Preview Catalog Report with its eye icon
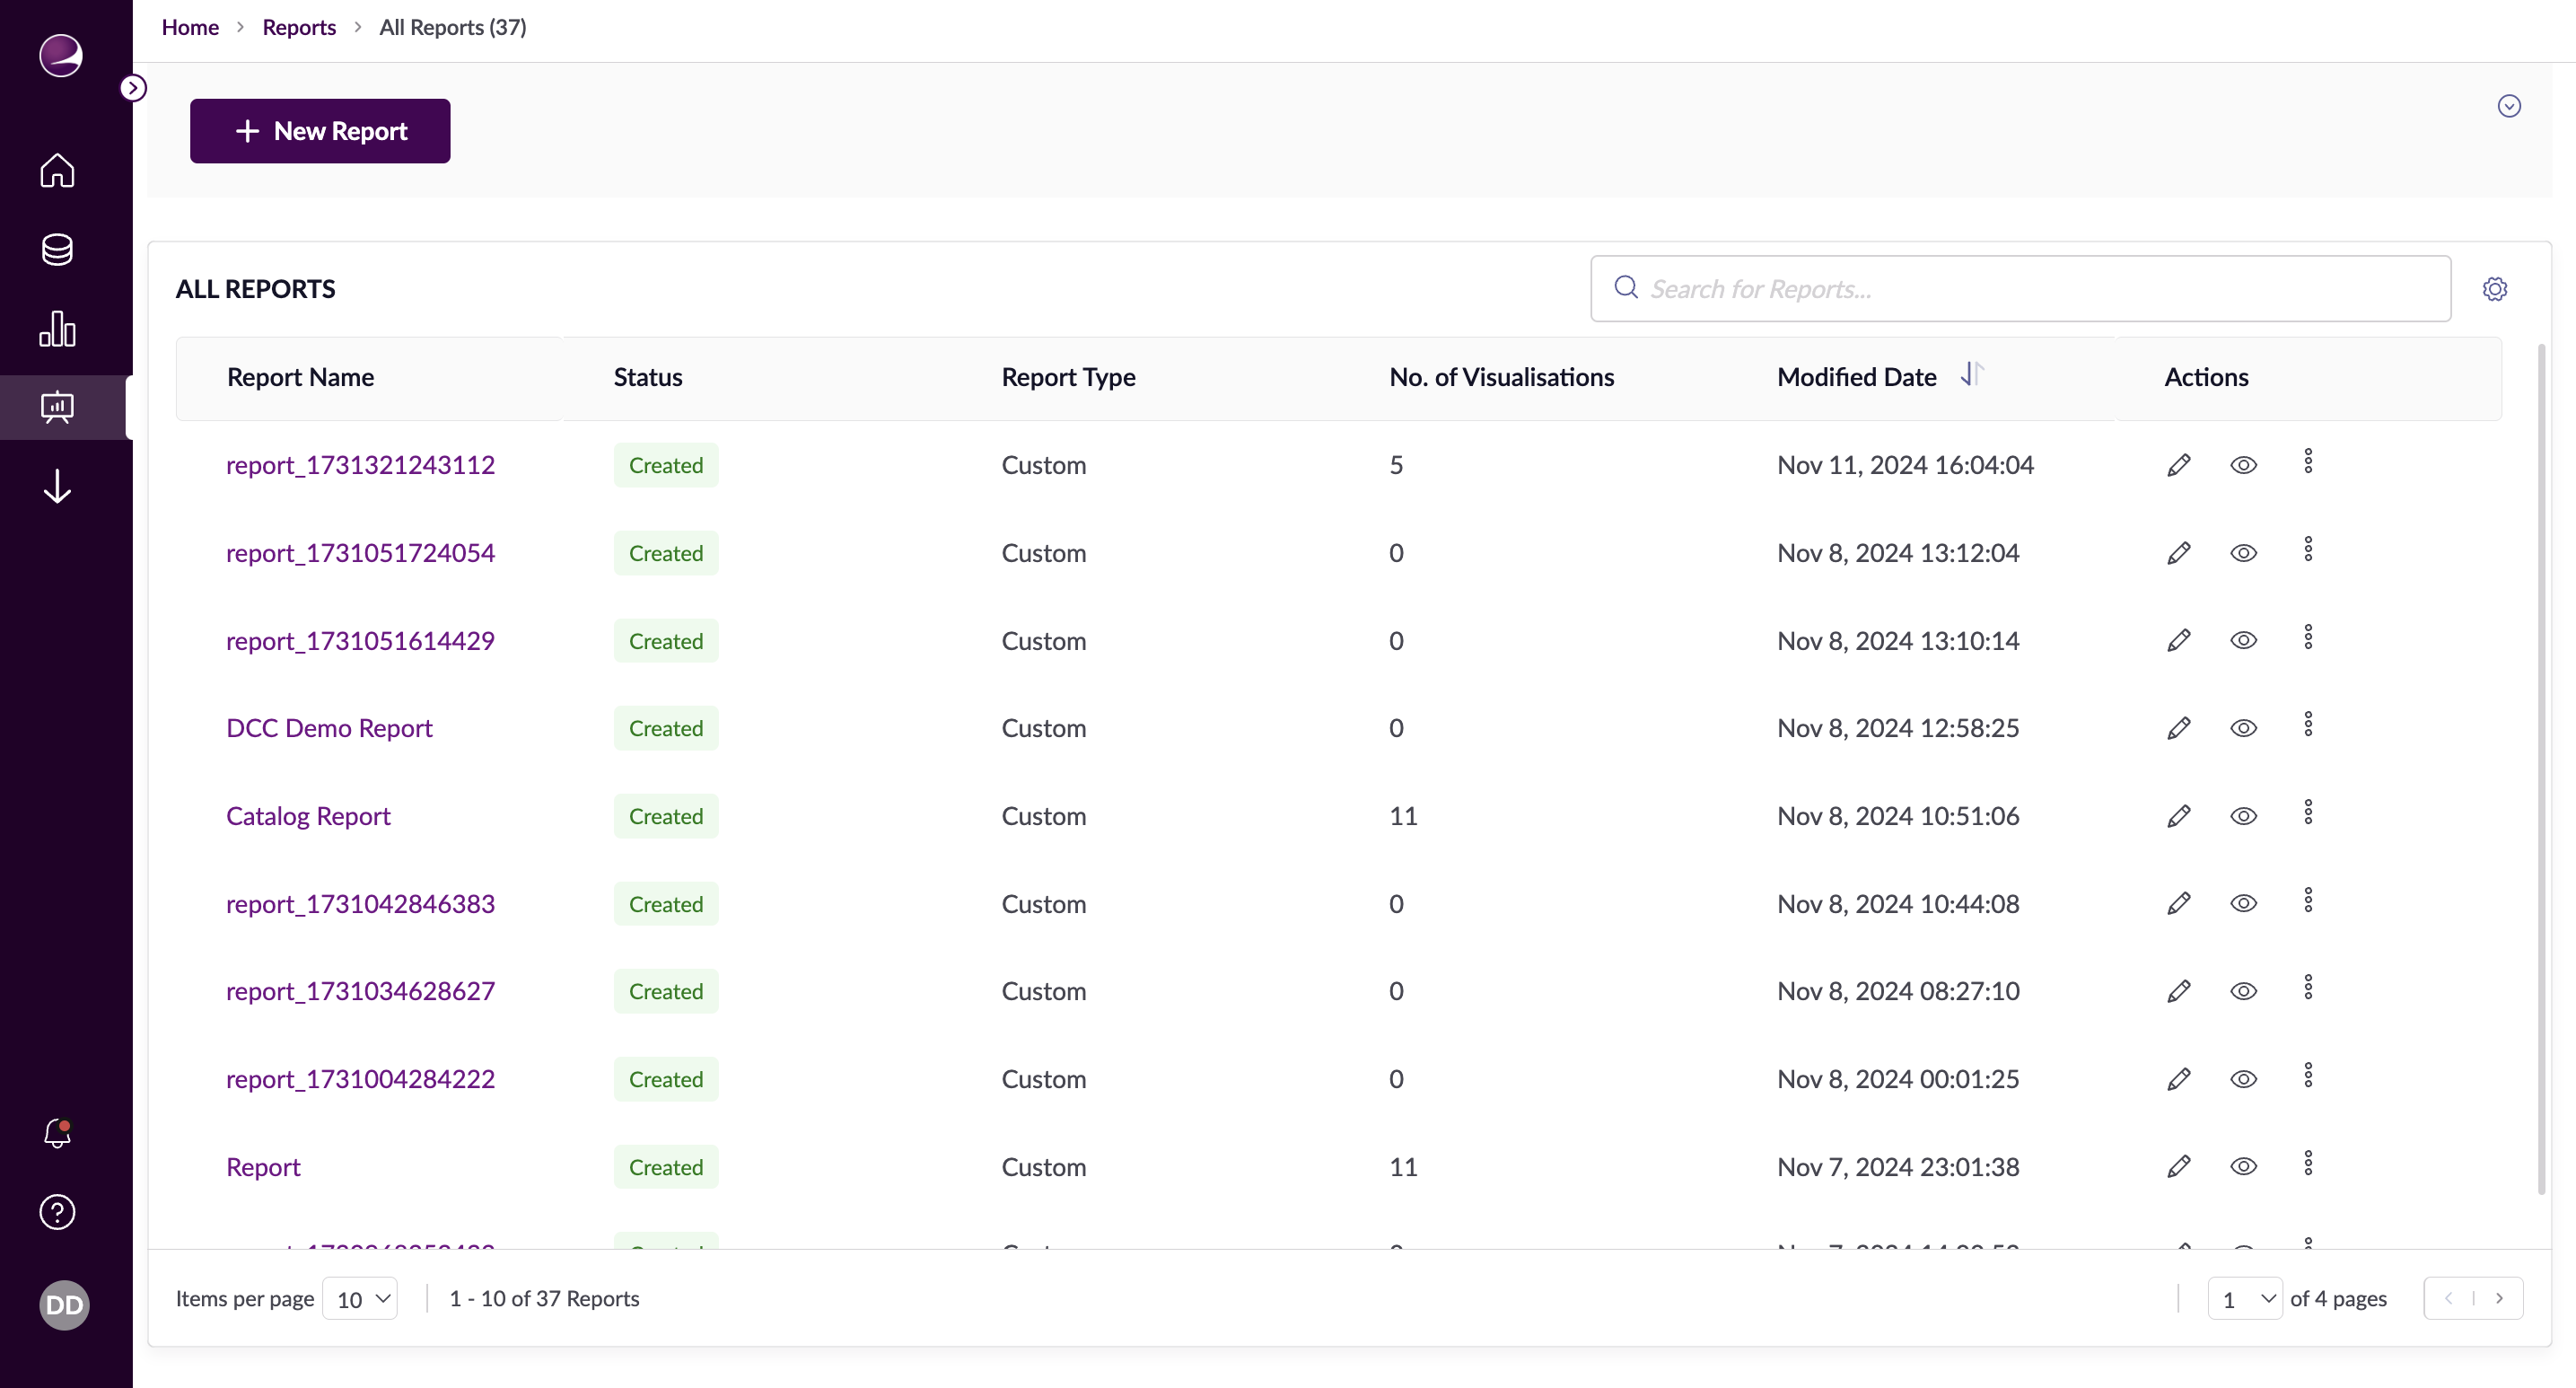This screenshot has height=1388, width=2576. tap(2243, 816)
